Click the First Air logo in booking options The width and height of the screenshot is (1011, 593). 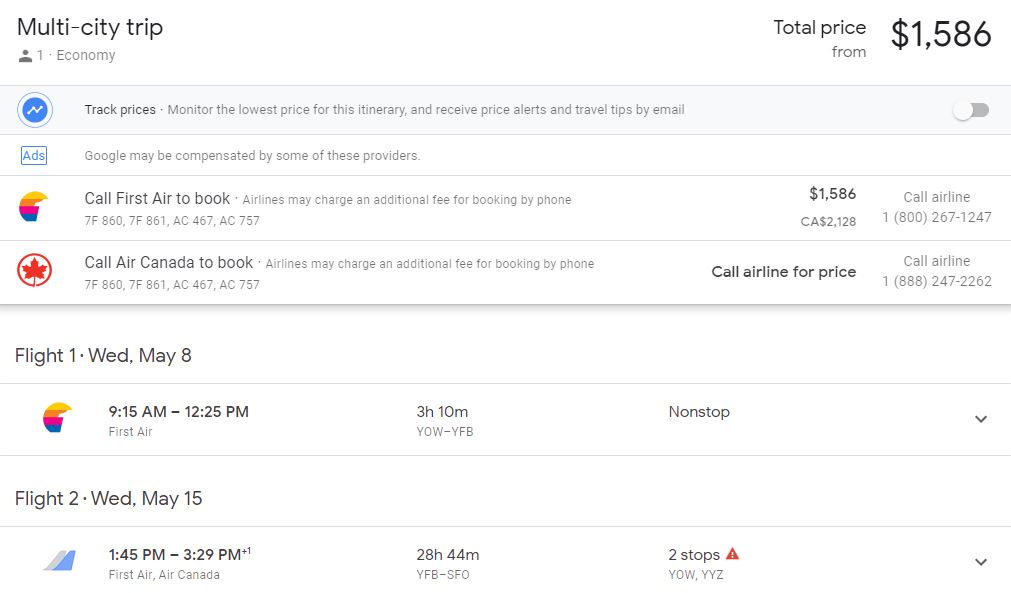click(33, 207)
